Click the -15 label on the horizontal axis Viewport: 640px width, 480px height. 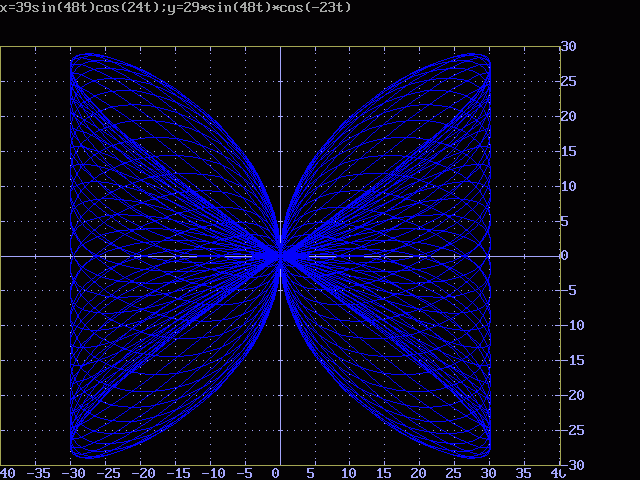(179, 472)
